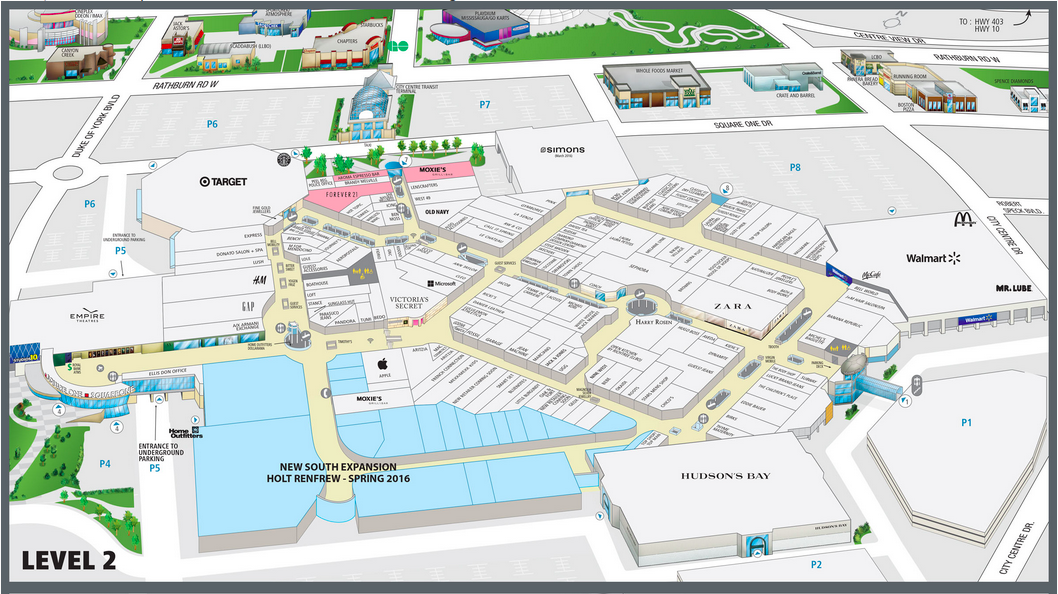Screen dimensions: 1058x594
Task: Select the Sephora store label
Action: (638, 269)
